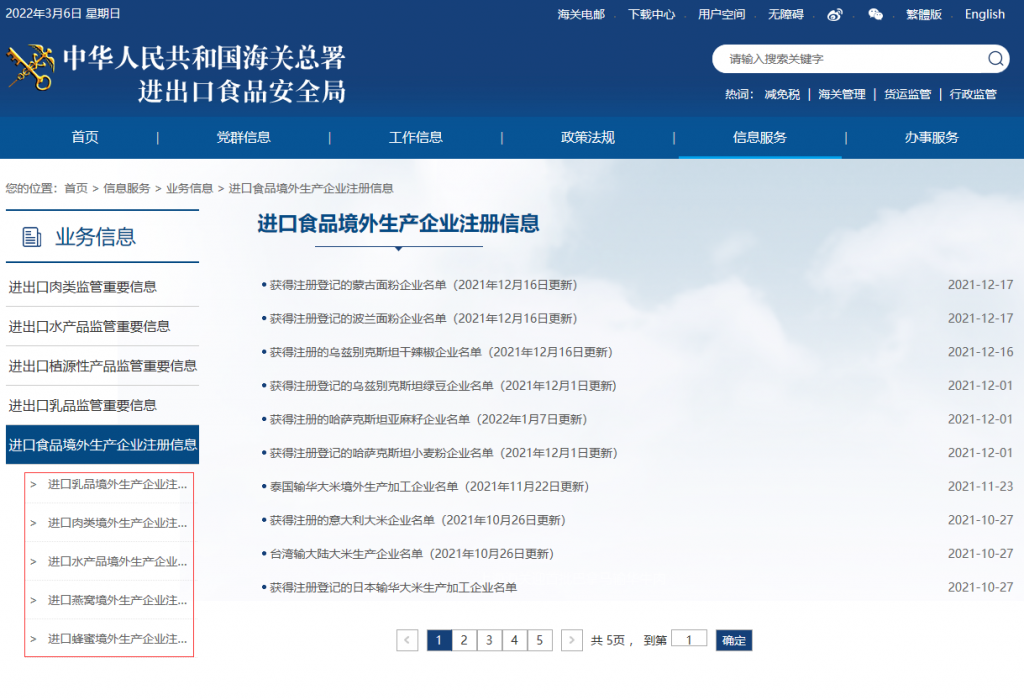Click the page number input box

click(689, 639)
